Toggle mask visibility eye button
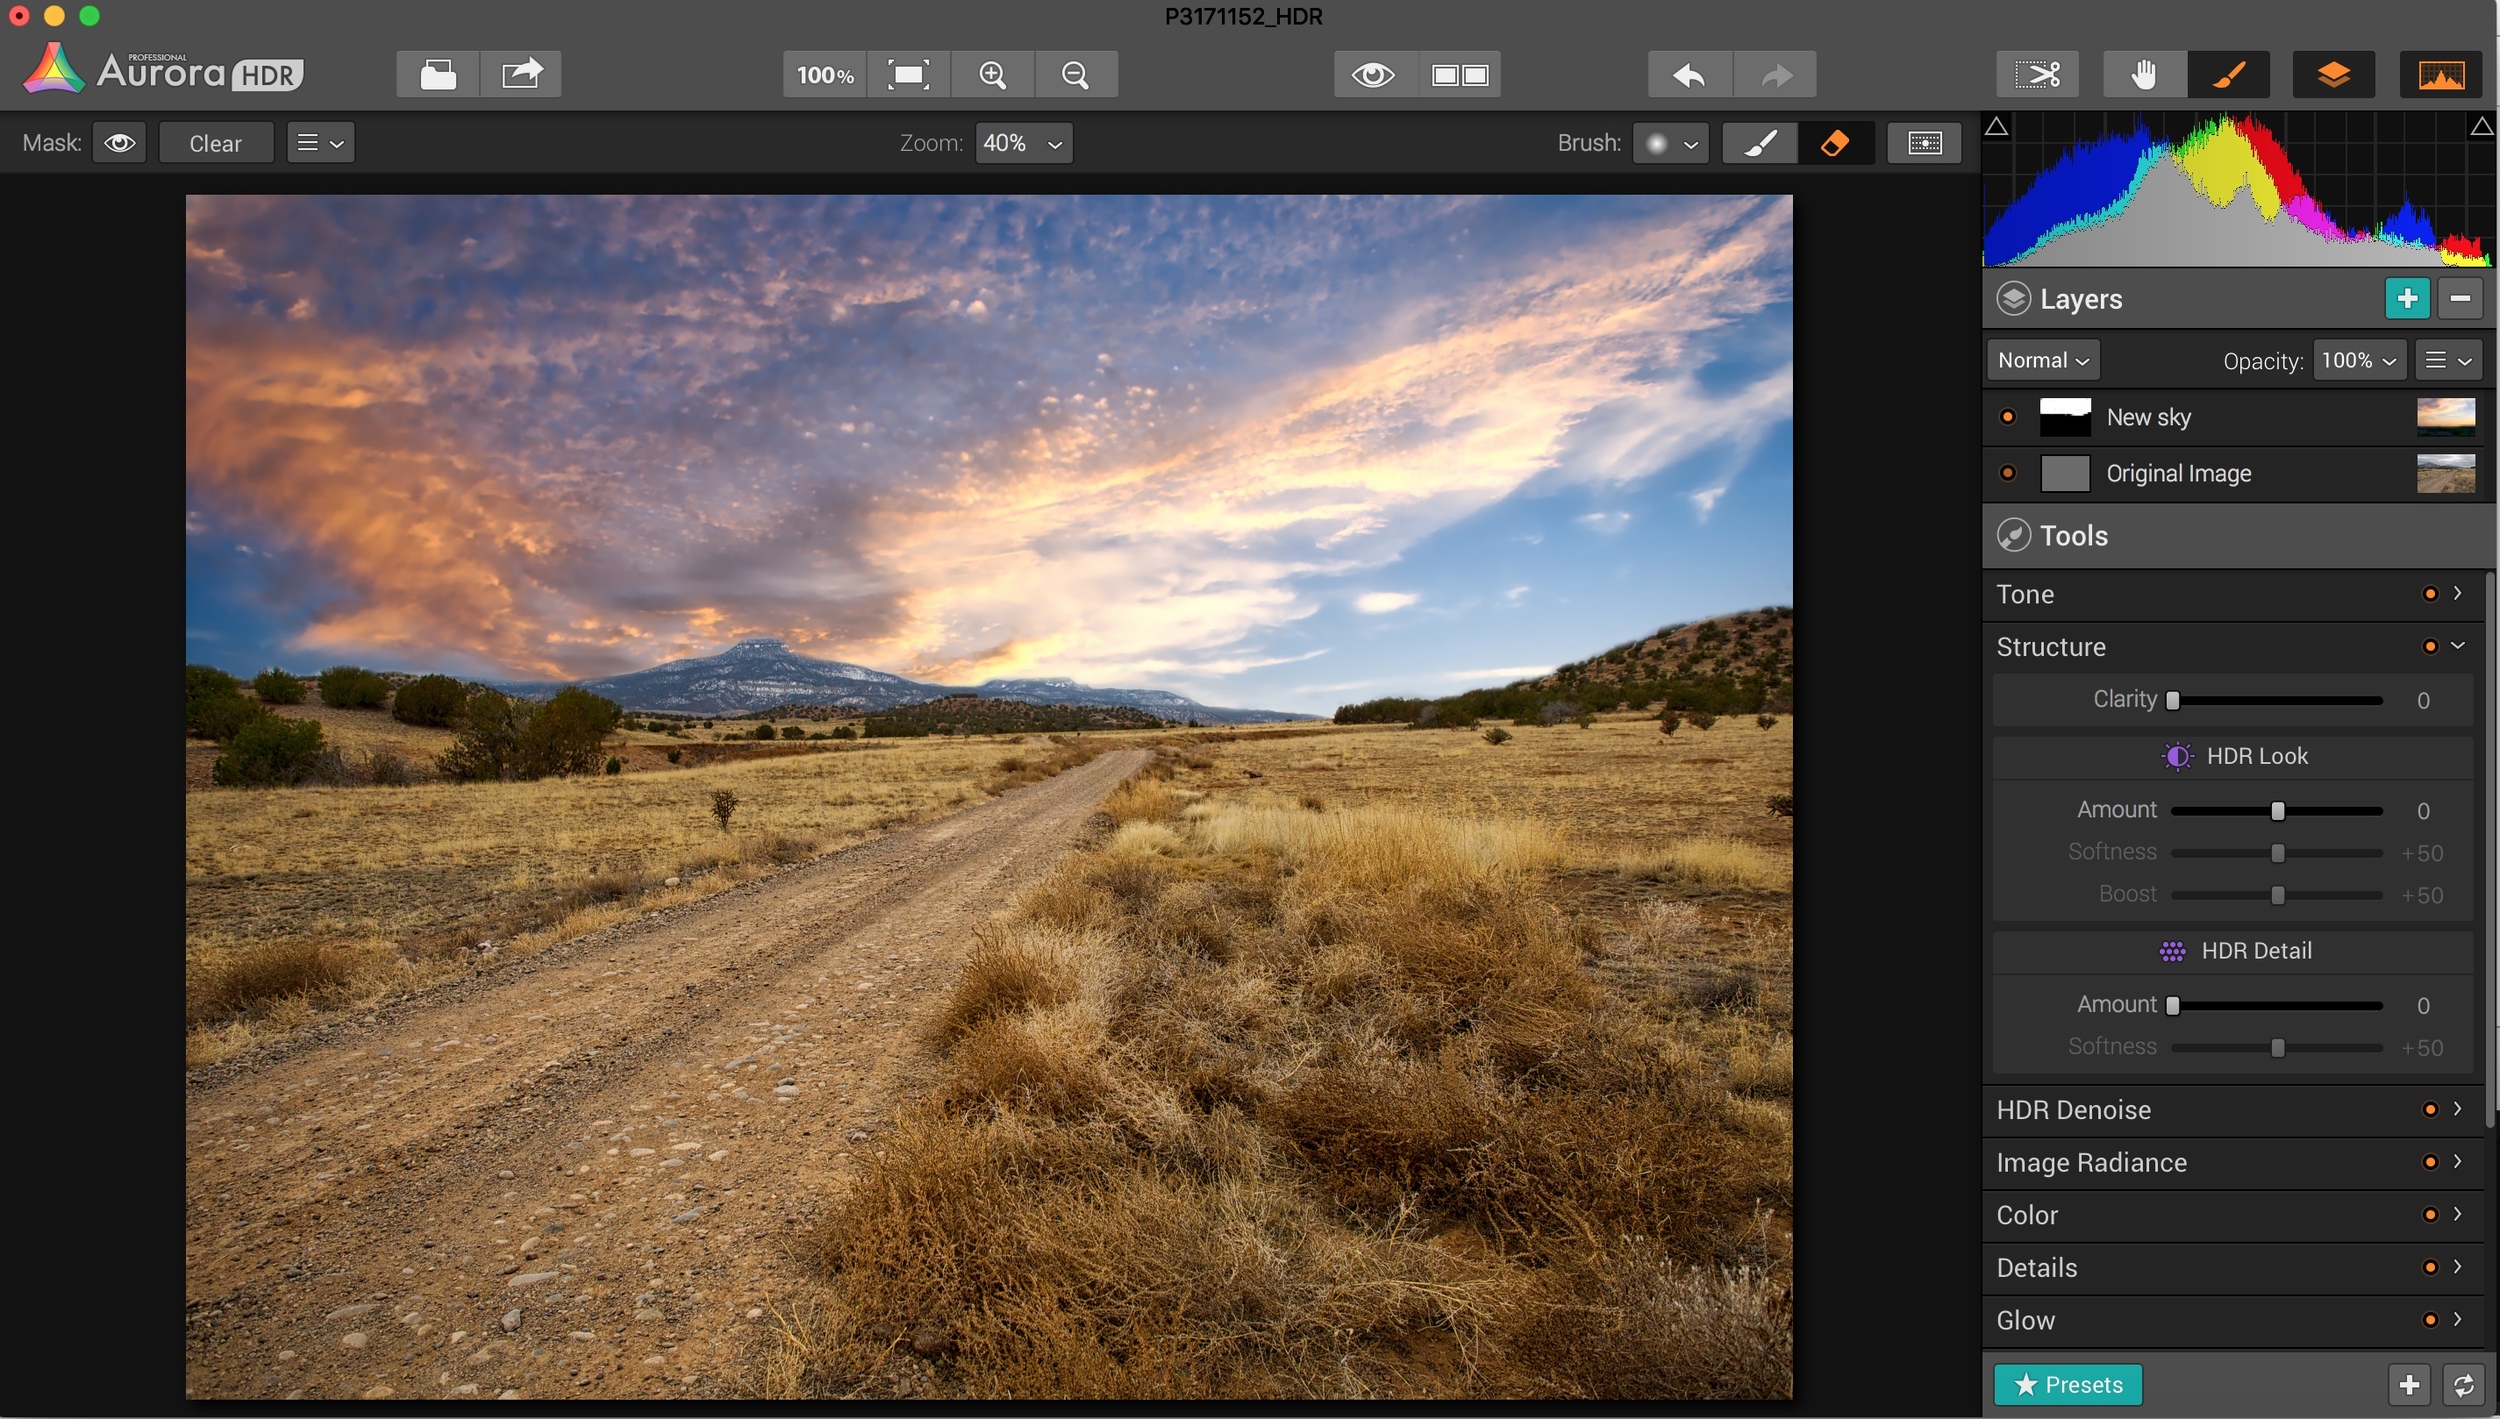 pos(120,143)
